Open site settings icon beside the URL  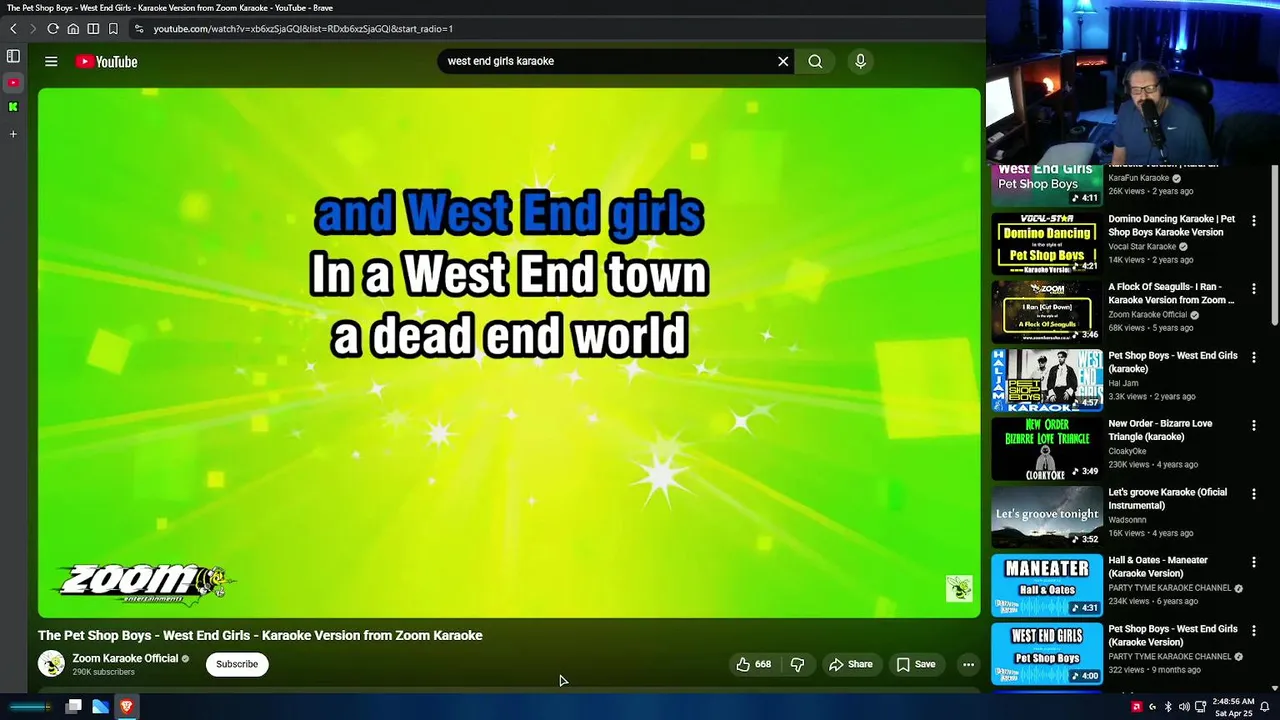pyautogui.click(x=138, y=29)
